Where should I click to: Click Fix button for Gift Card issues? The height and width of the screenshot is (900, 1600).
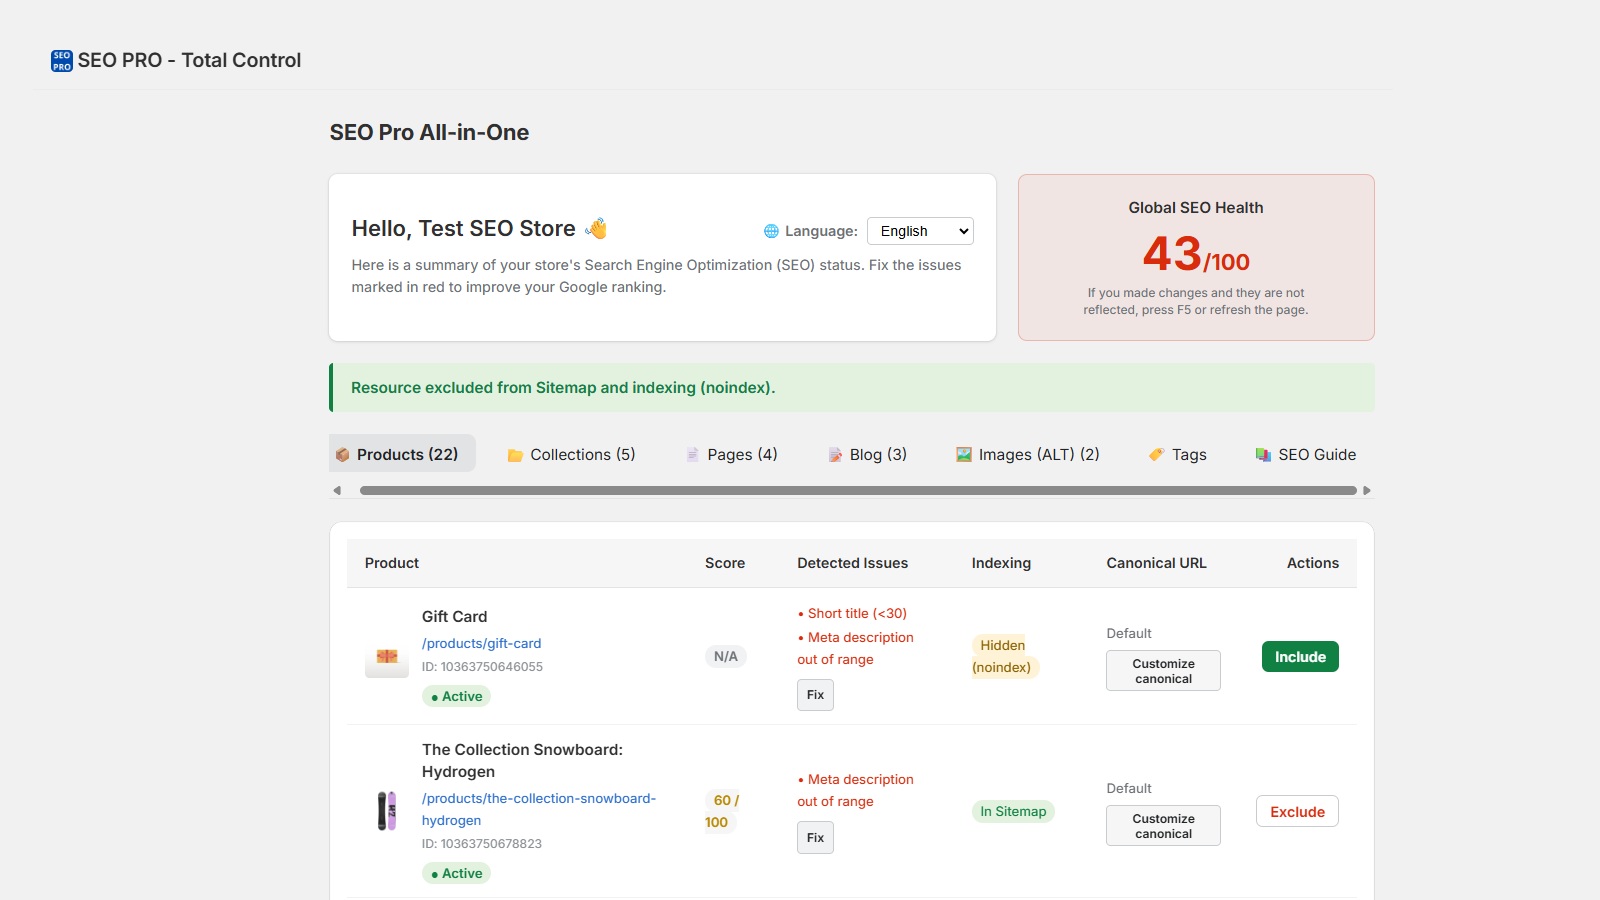pos(815,695)
